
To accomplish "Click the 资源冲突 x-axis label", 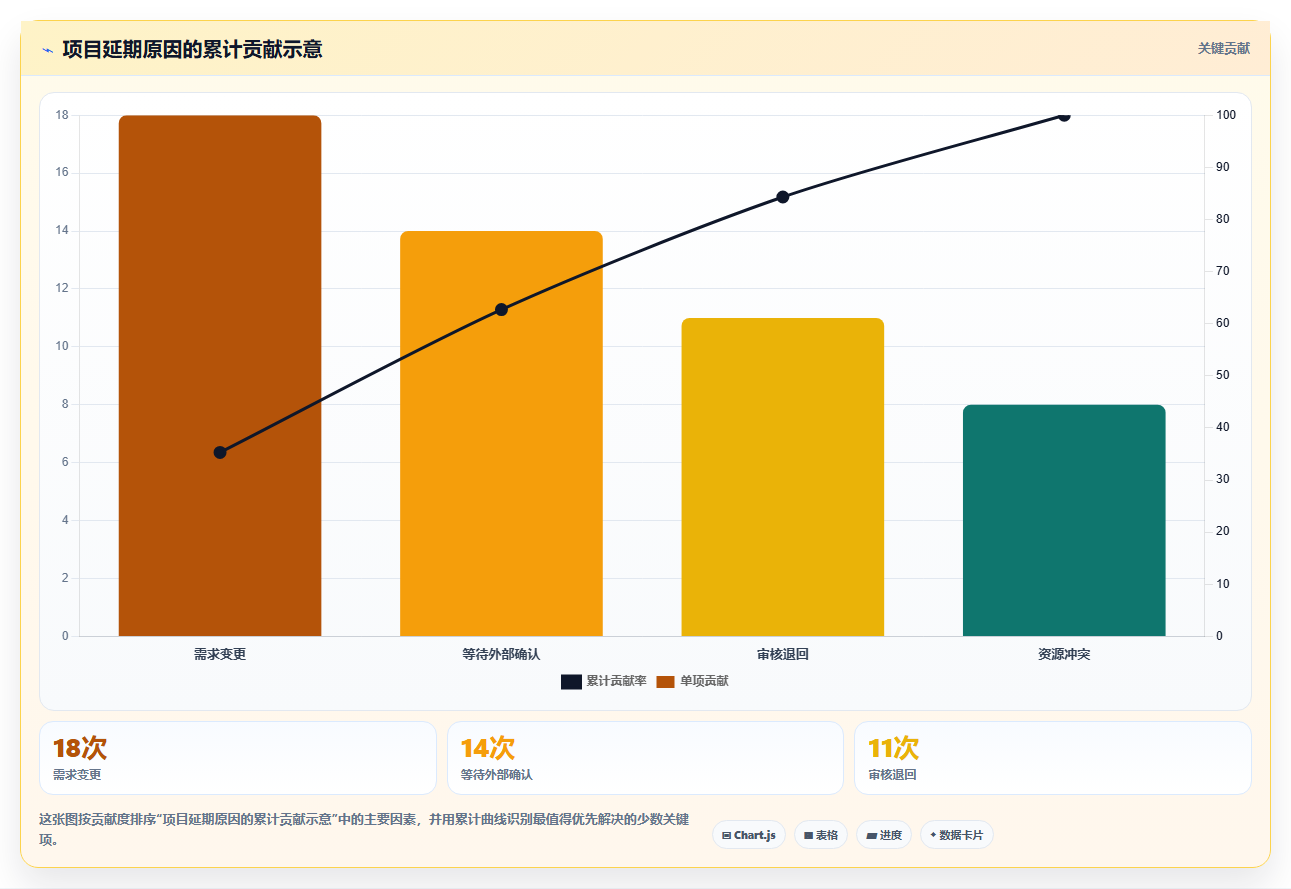I will (x=1064, y=654).
